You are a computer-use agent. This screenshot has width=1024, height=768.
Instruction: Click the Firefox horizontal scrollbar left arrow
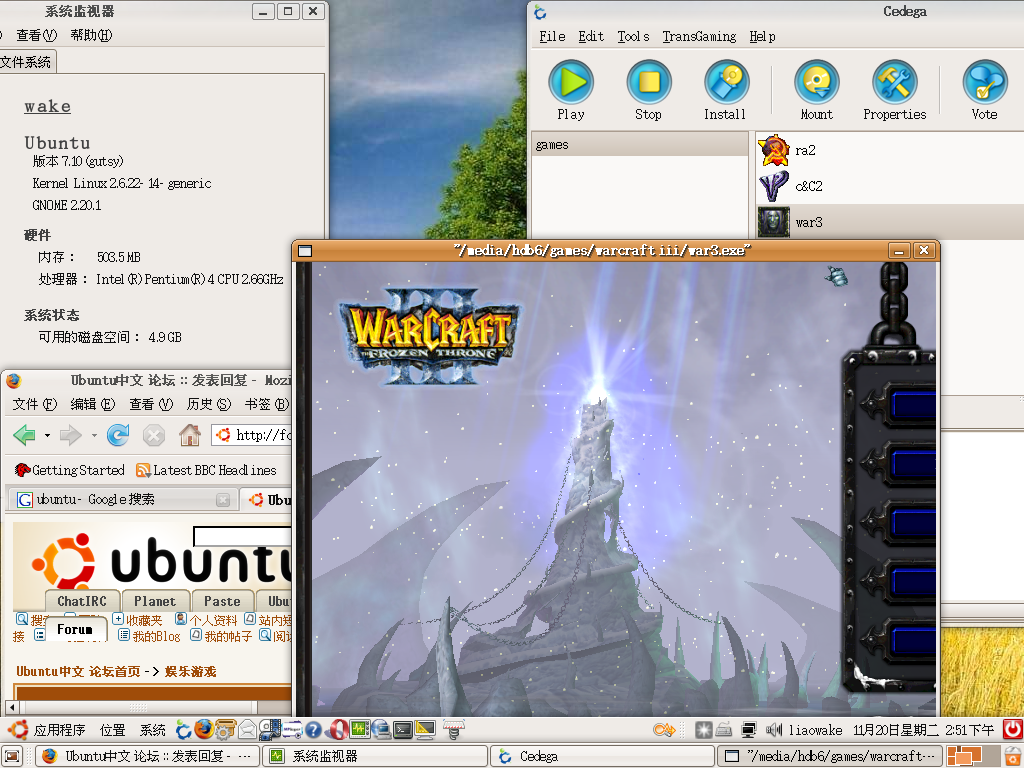11,707
